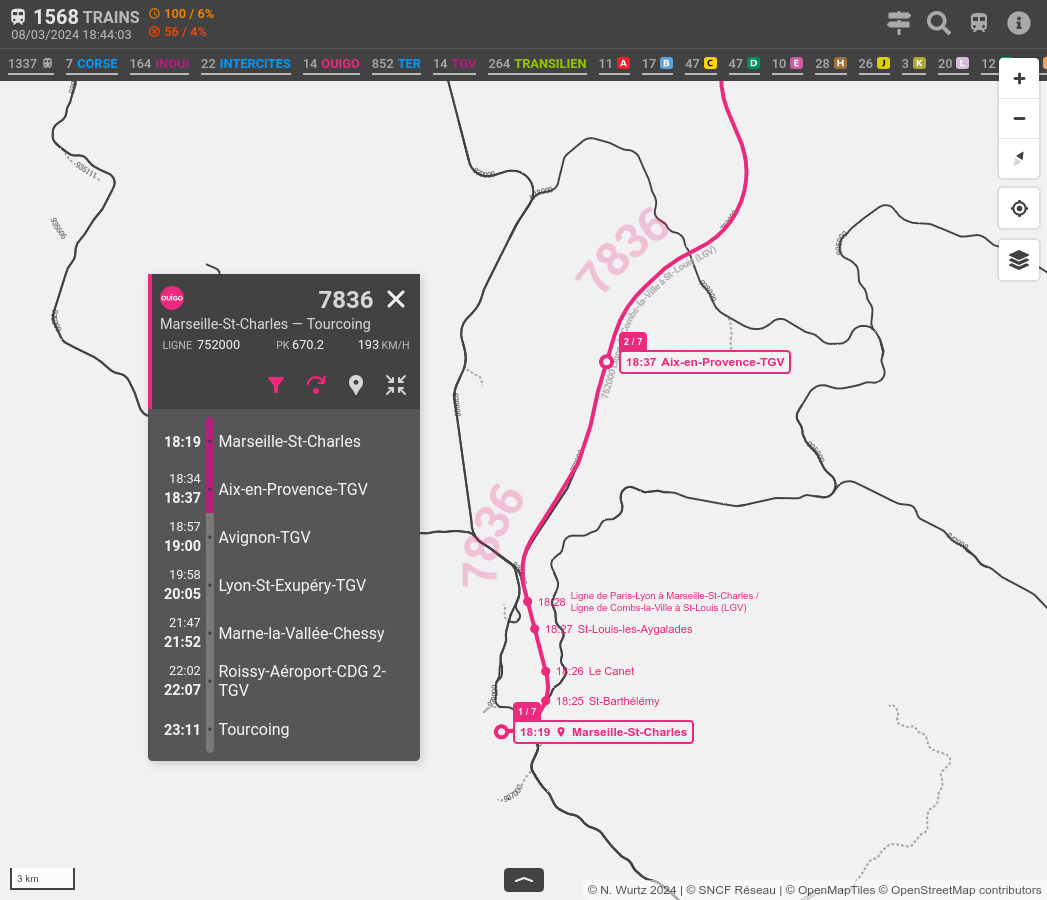Close the train 7836 panel
This screenshot has width=1047, height=900.
tap(396, 299)
